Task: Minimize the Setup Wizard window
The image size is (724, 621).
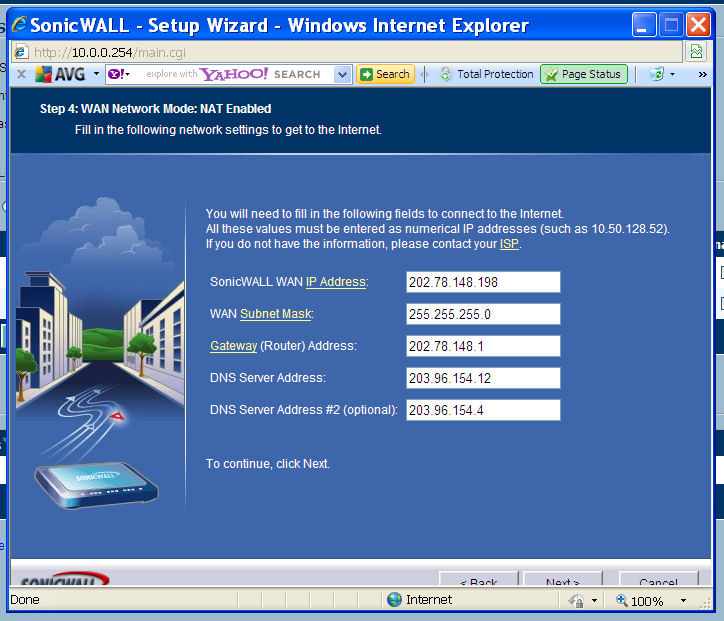Action: pyautogui.click(x=644, y=25)
